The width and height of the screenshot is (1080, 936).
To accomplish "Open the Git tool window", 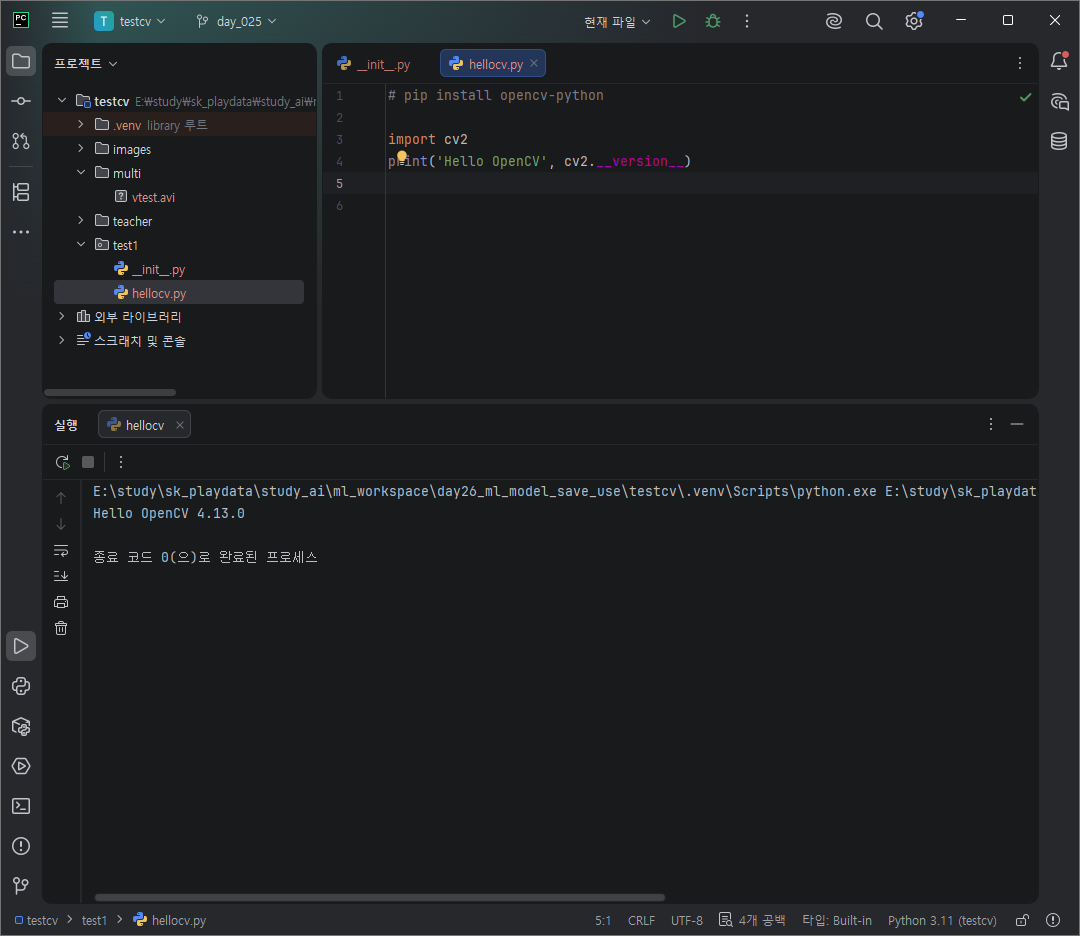I will 21,886.
